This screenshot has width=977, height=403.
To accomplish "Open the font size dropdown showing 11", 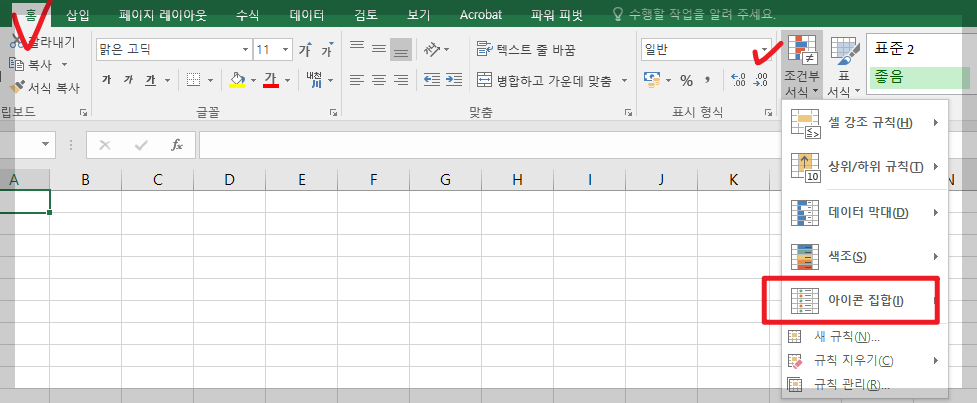I will [285, 50].
